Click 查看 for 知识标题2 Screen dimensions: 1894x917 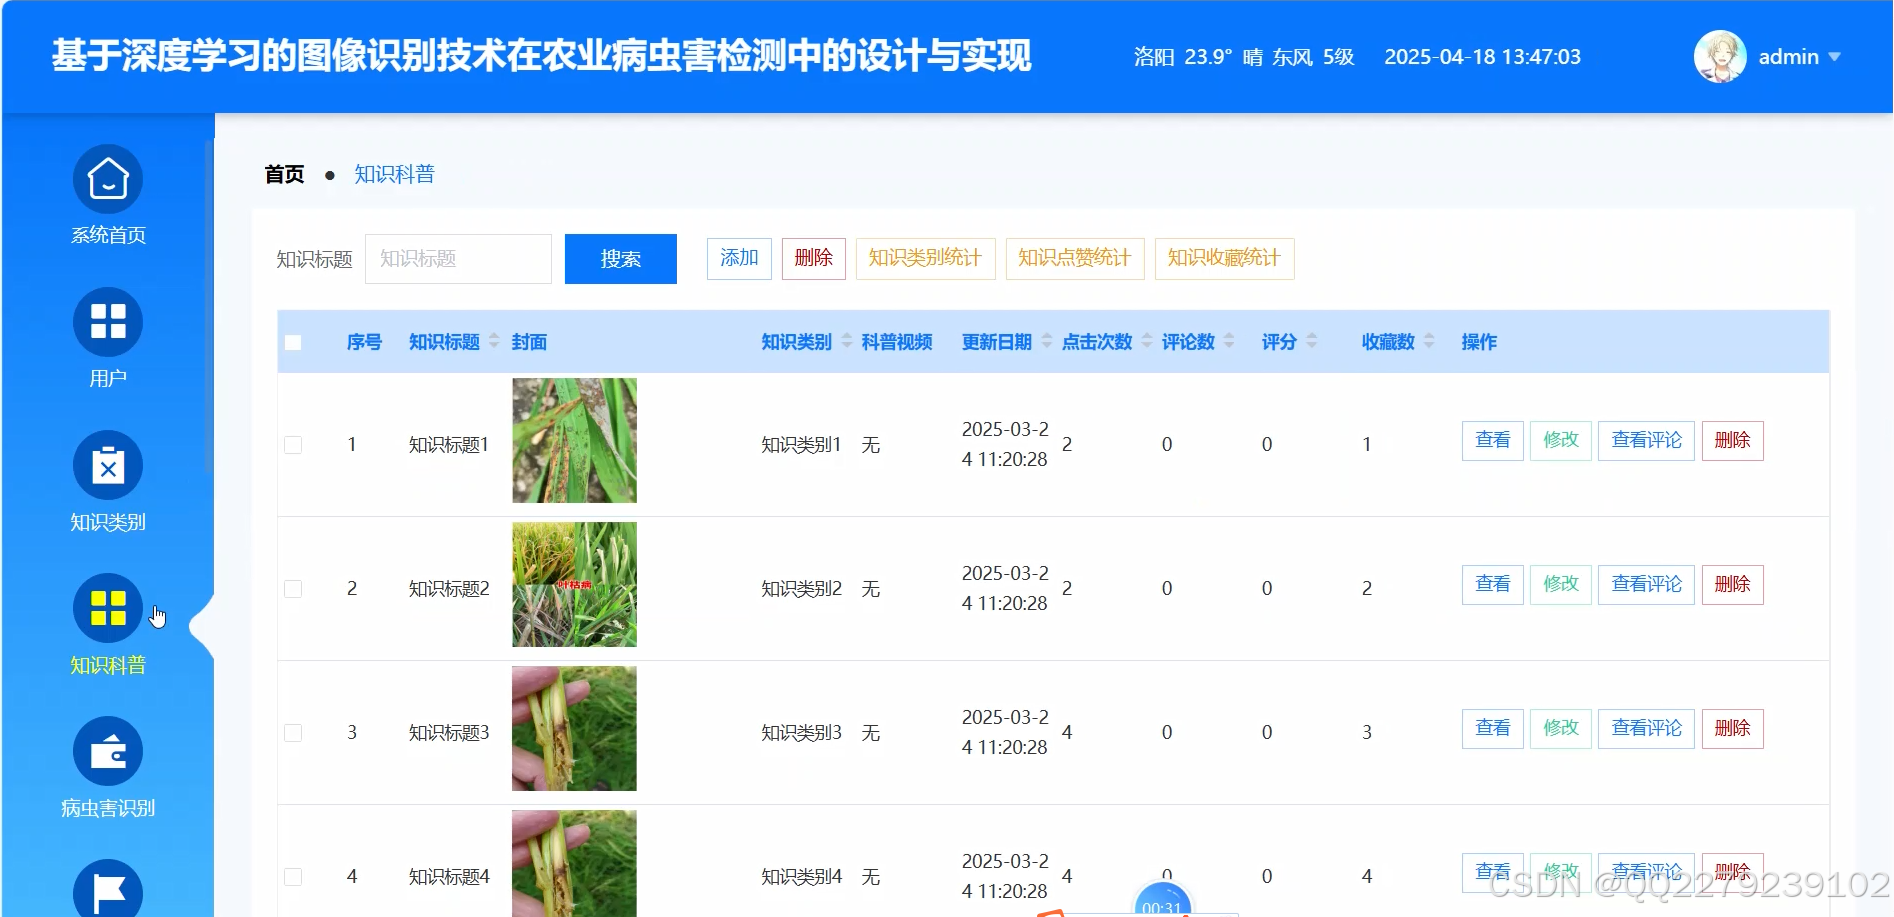tap(1493, 584)
